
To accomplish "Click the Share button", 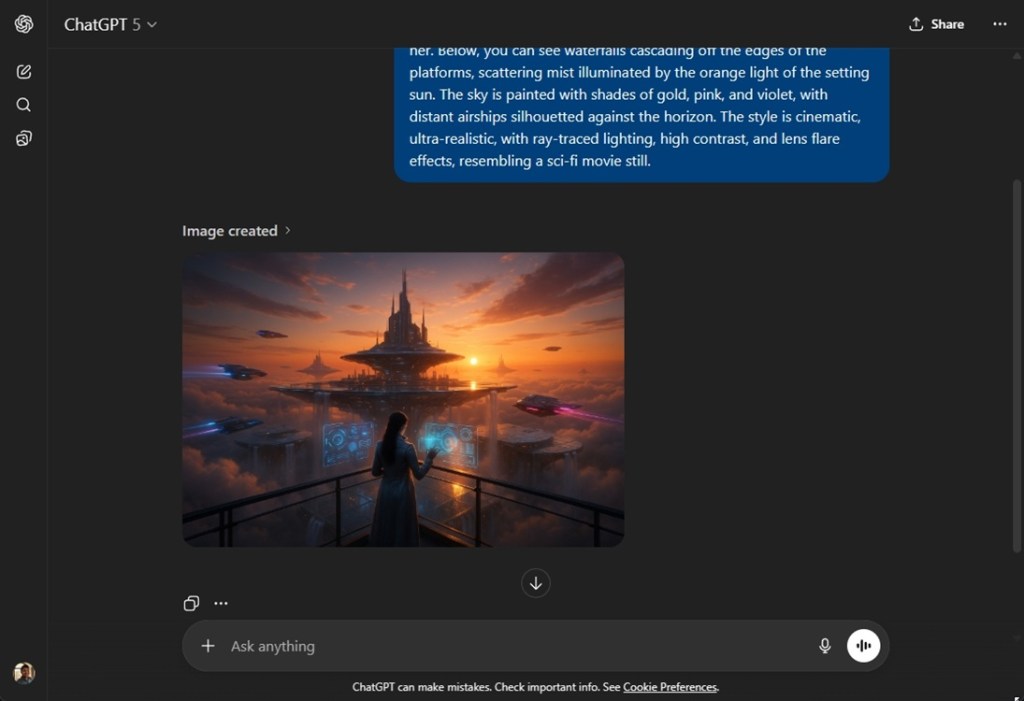I will point(936,23).
